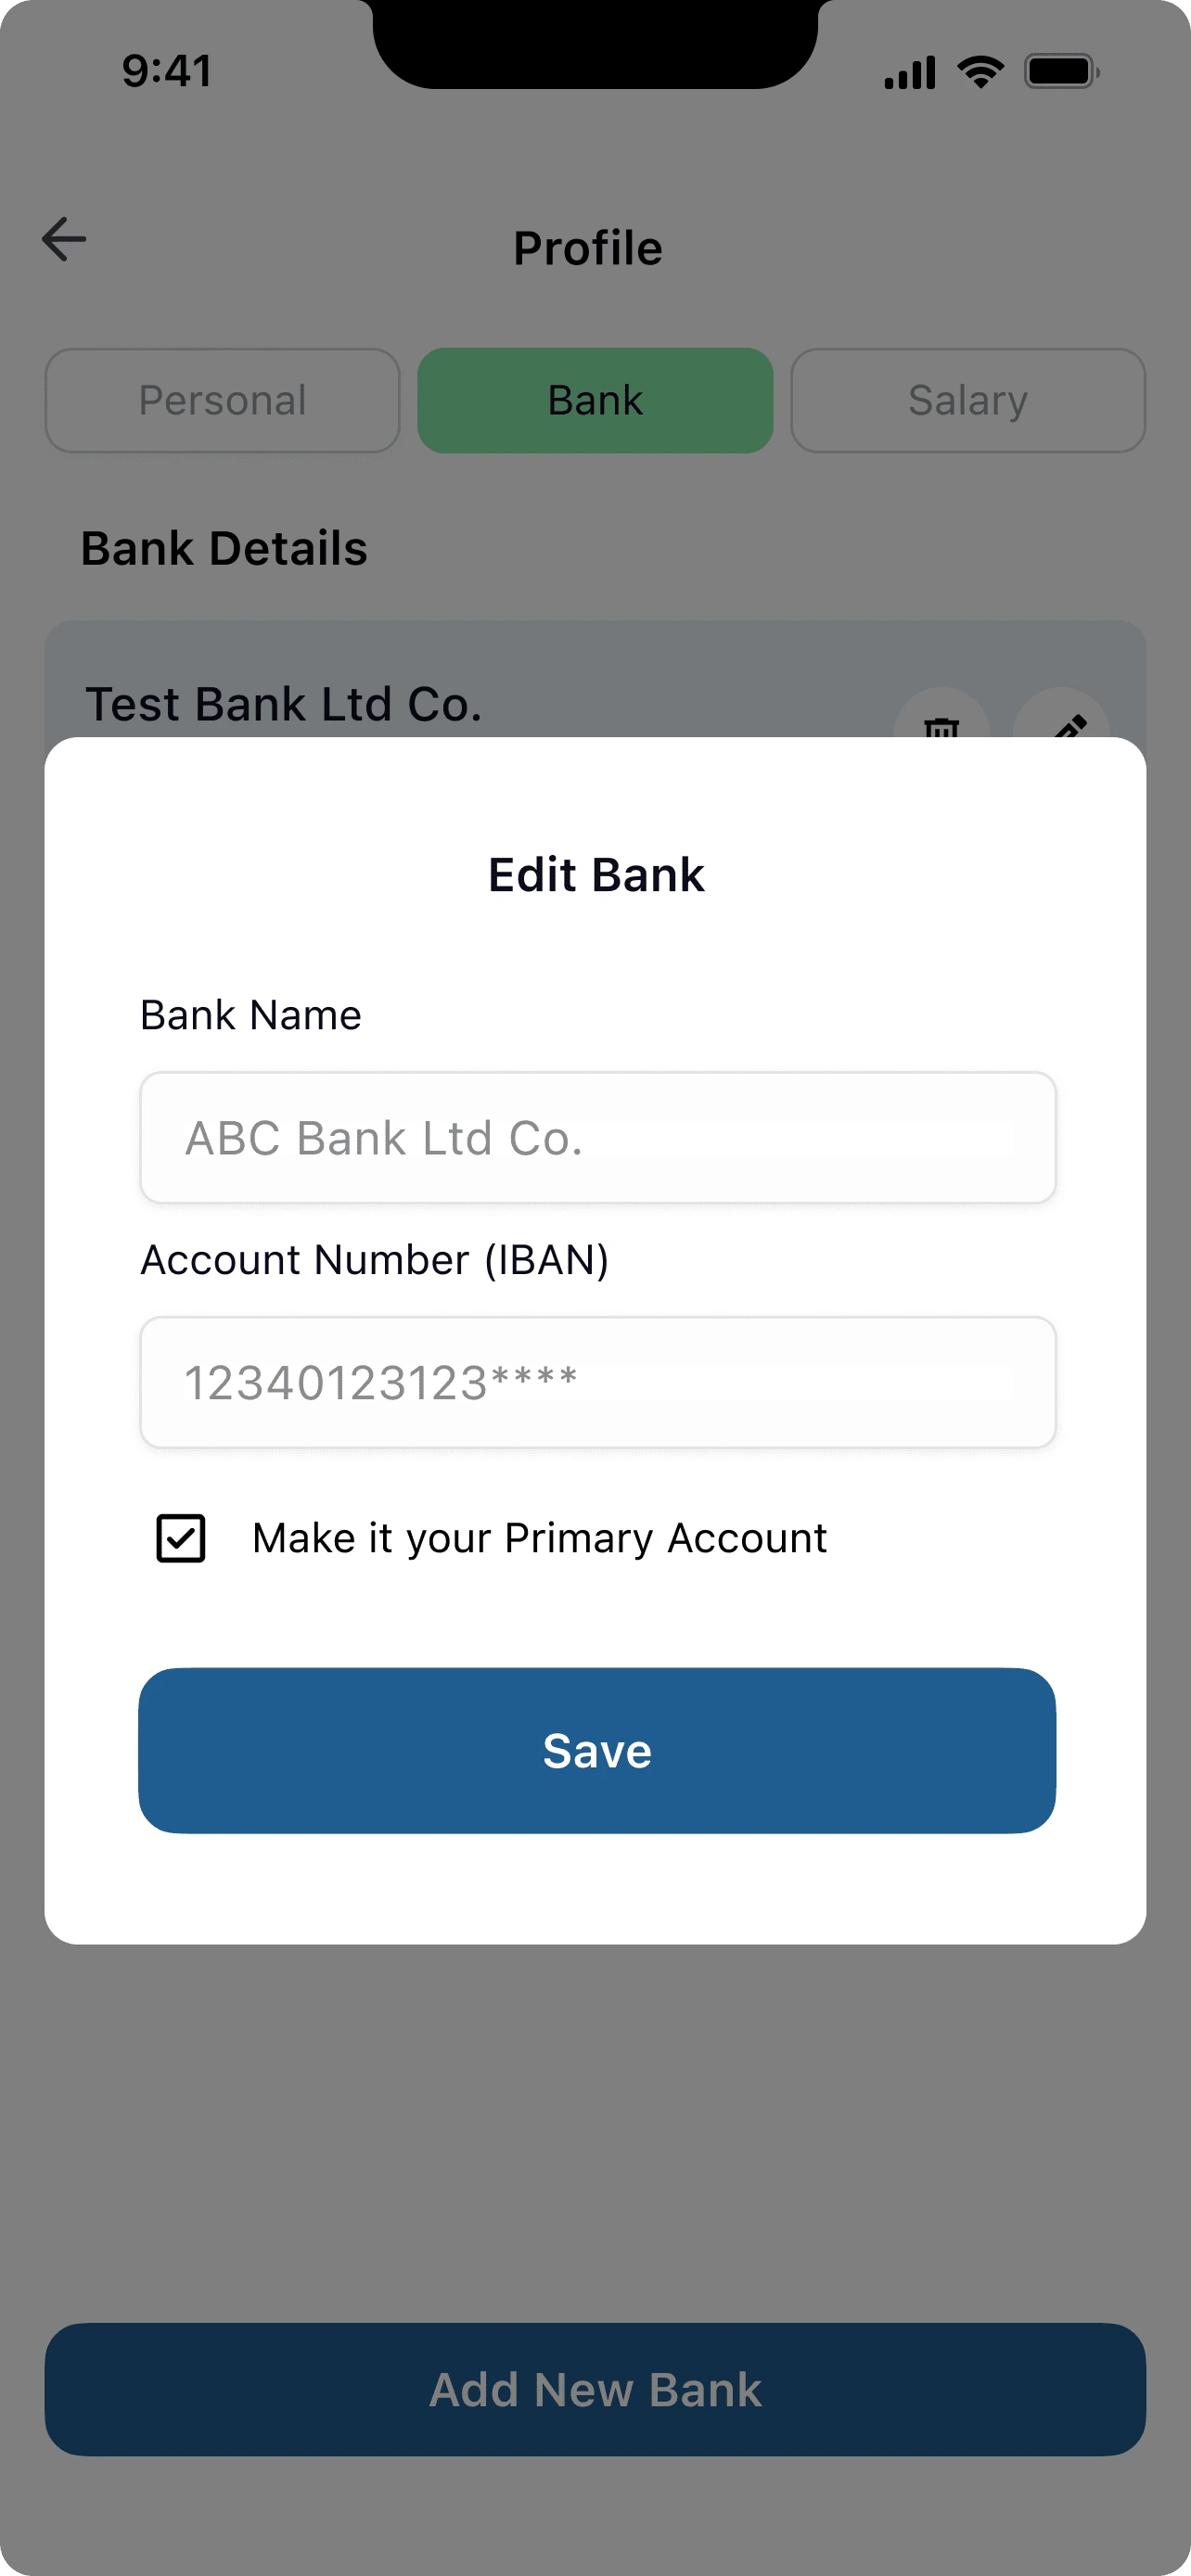1191x2576 pixels.
Task: Click the "Make it your Primary Account" label
Action: tap(539, 1538)
